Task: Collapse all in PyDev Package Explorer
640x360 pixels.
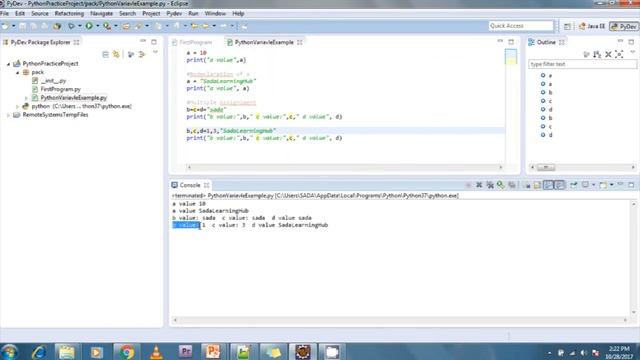Action: tap(105, 54)
